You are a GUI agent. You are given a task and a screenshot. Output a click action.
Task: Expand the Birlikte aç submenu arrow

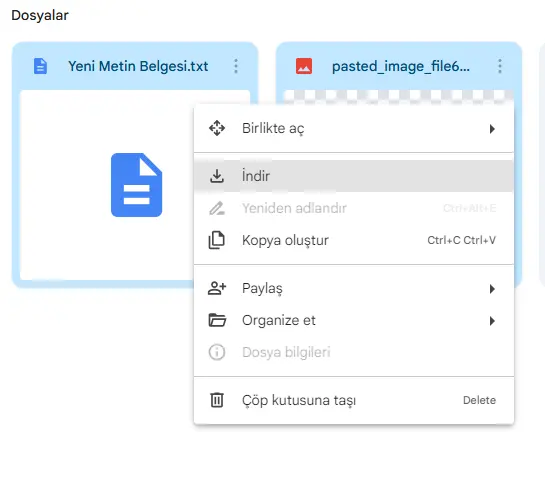492,129
